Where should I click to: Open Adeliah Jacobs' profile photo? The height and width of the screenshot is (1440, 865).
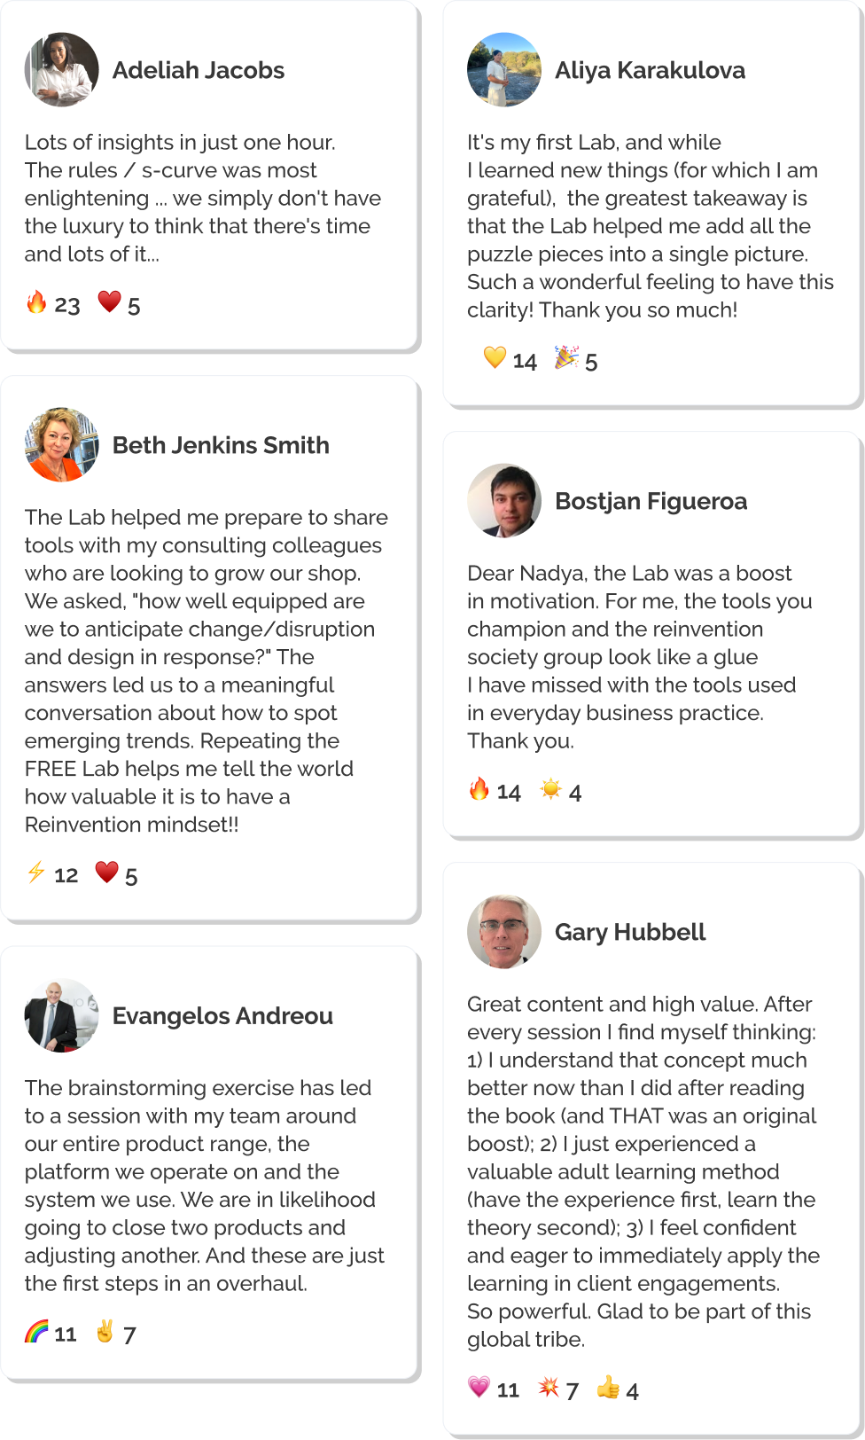click(x=62, y=70)
